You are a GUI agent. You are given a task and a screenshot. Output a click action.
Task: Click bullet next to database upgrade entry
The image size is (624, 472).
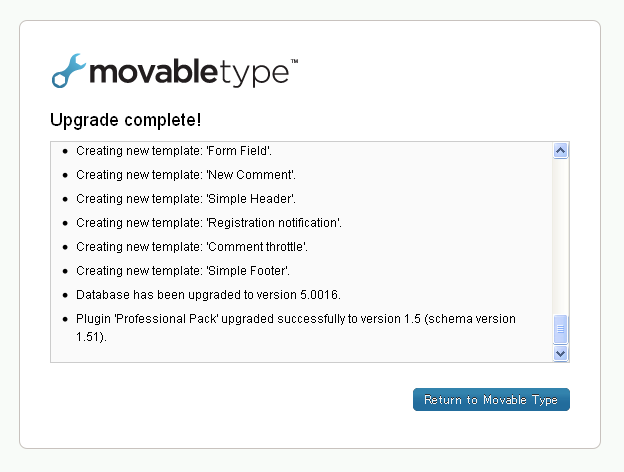65,295
